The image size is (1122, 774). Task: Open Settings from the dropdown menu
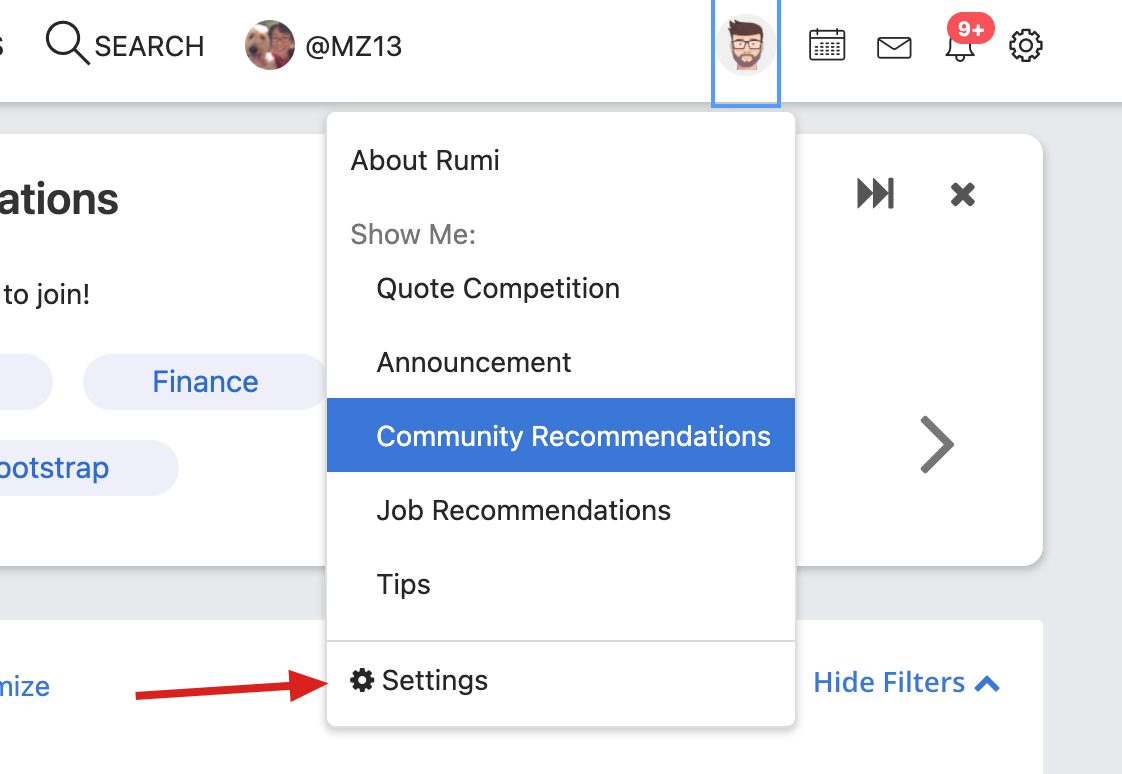pos(561,681)
